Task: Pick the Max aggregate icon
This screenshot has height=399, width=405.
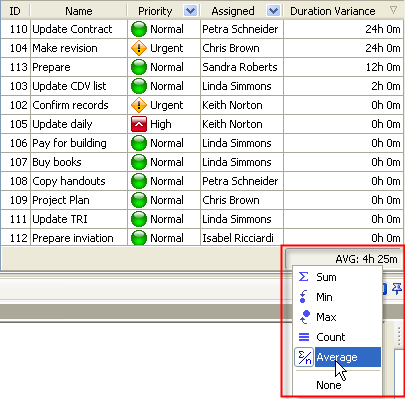Action: point(305,317)
